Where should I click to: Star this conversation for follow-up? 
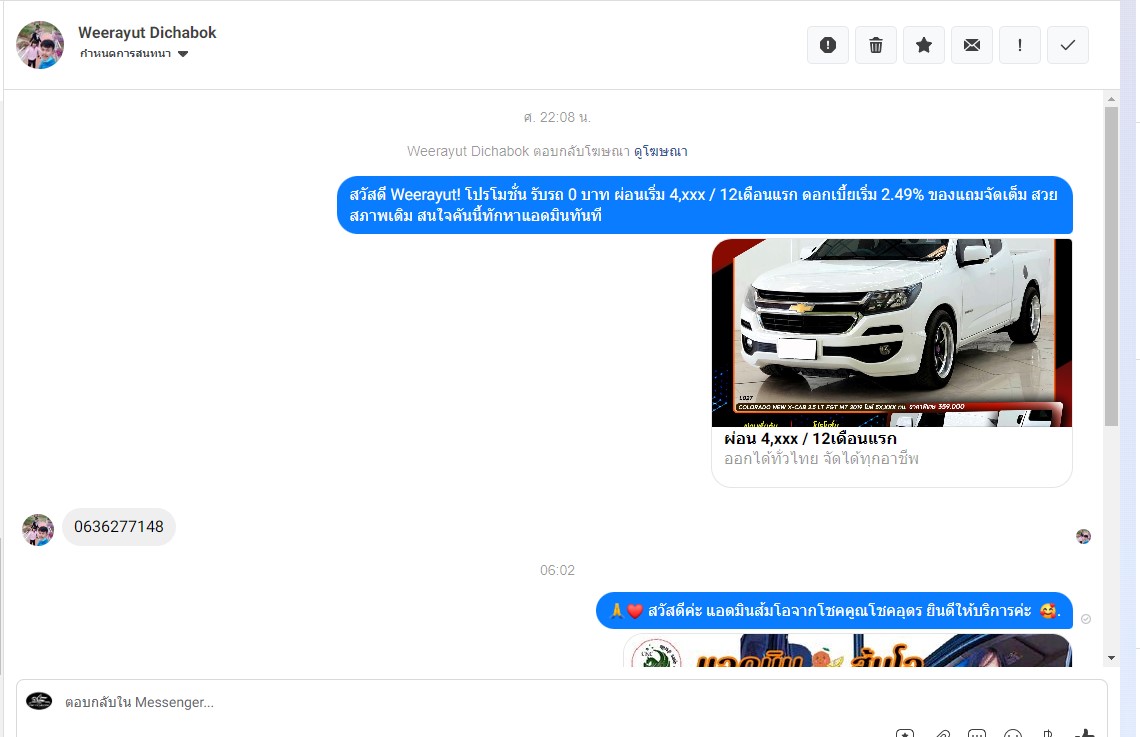[923, 45]
